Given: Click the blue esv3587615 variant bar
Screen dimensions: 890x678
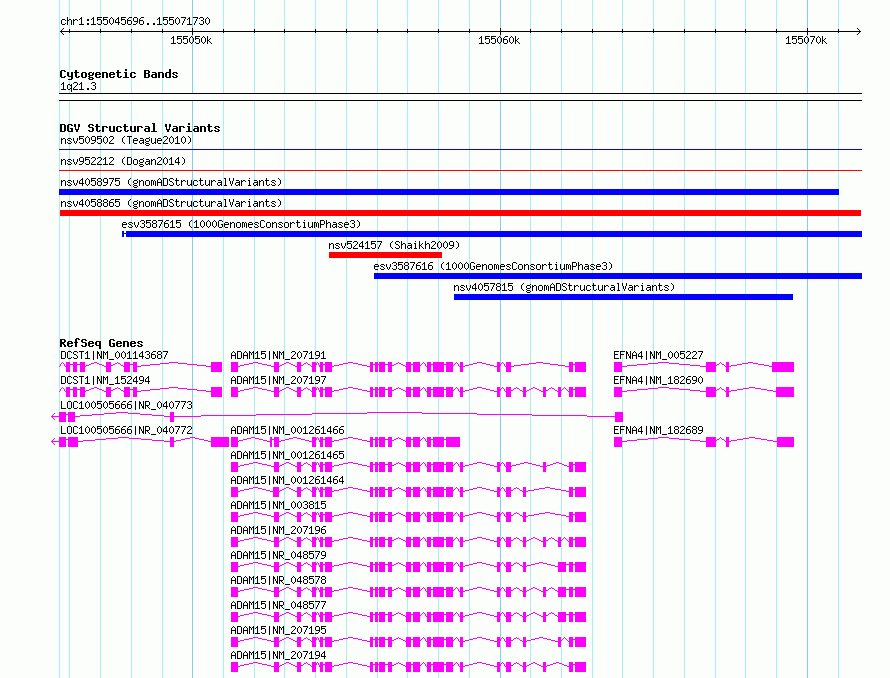Looking at the screenshot, I should 492,234.
